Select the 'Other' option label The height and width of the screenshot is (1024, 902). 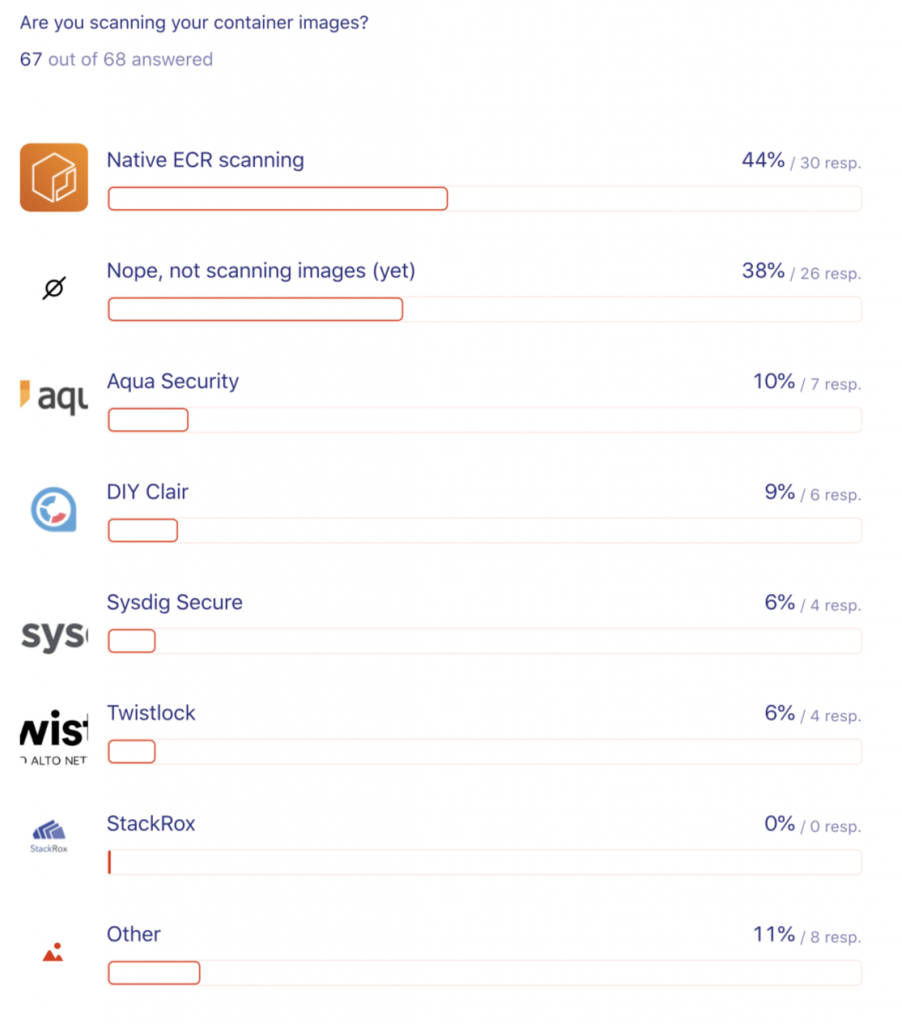coord(133,934)
